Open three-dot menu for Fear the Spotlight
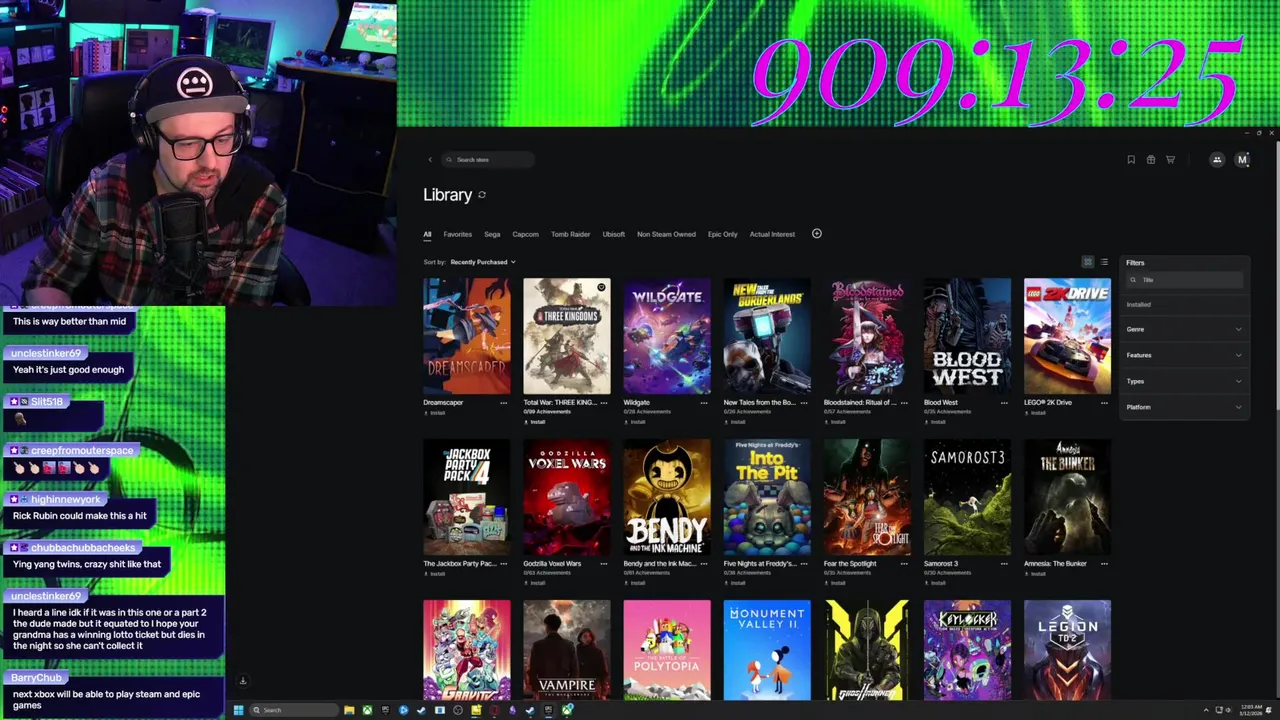 [x=903, y=564]
